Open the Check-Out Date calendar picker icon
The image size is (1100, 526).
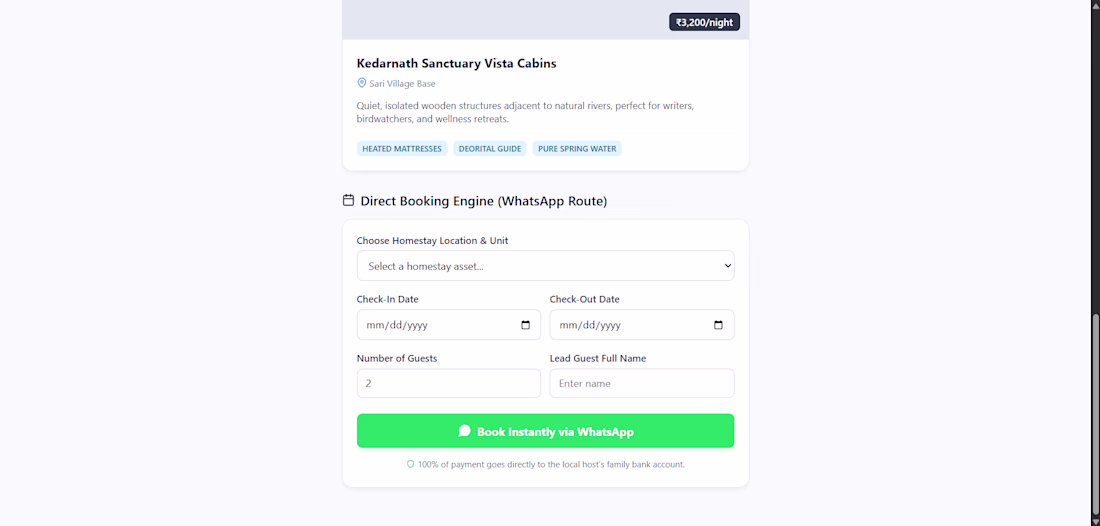[x=718, y=325]
